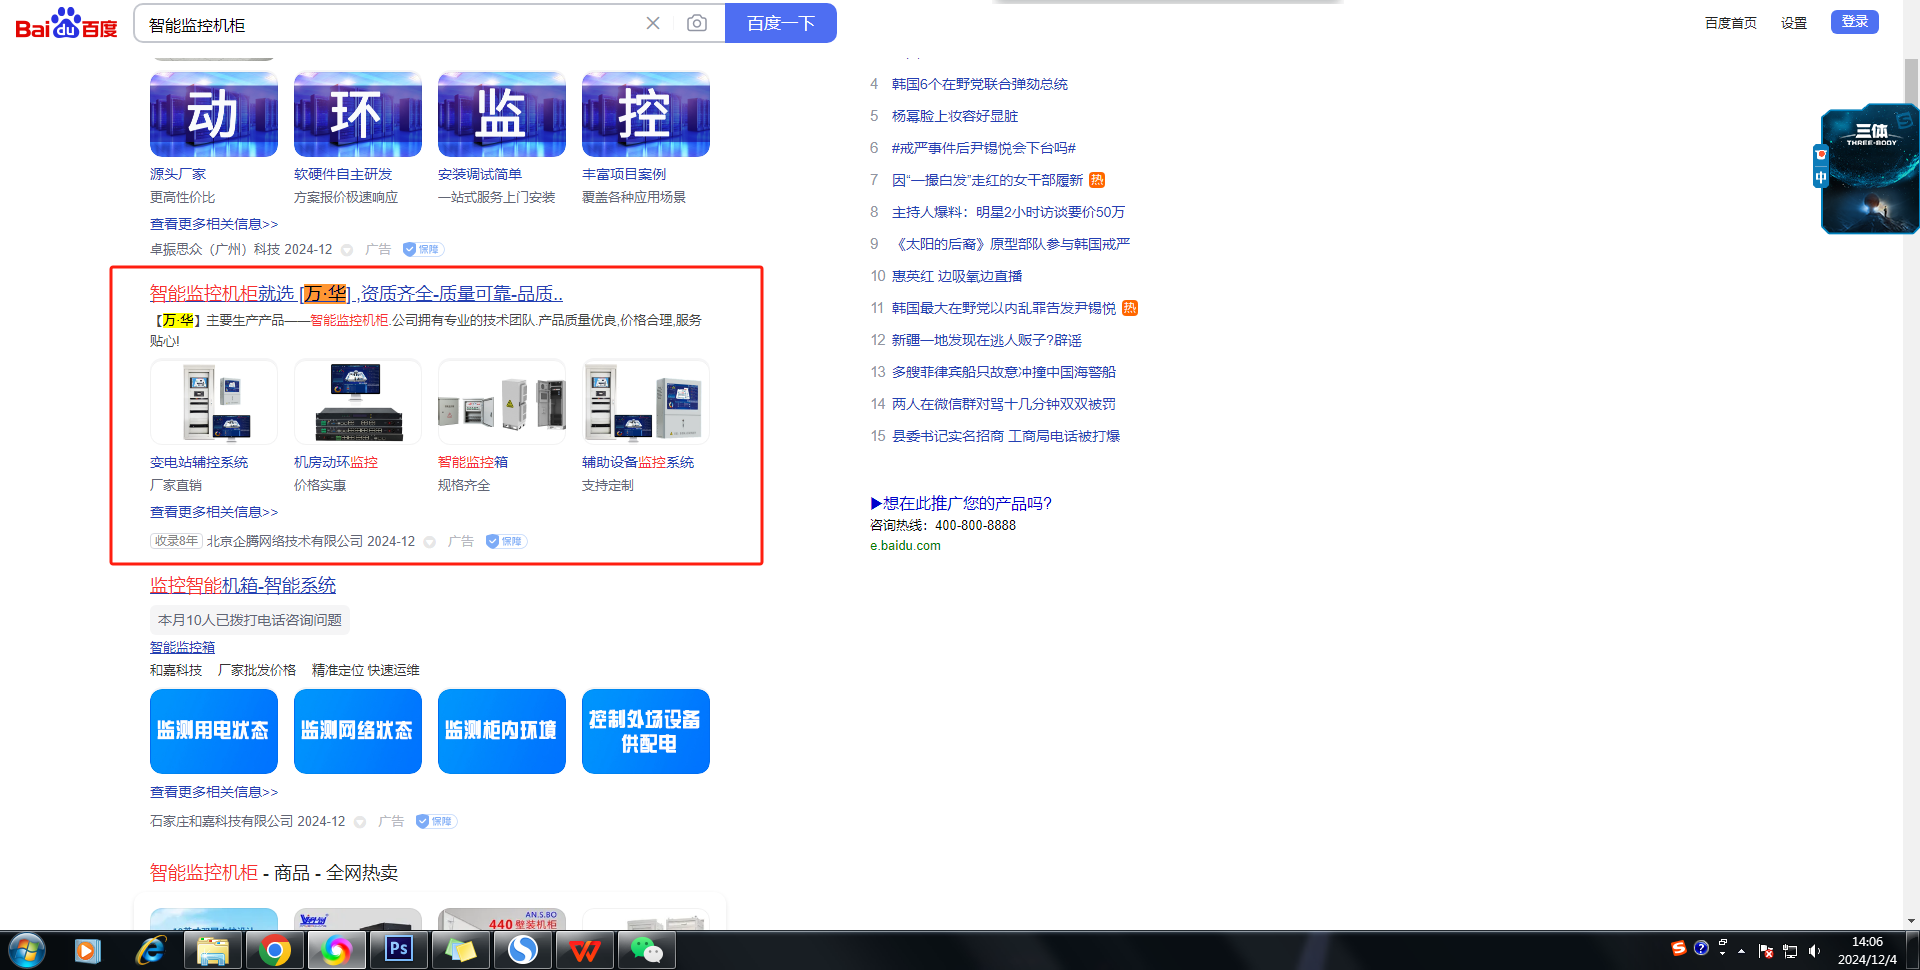Open hot topic 杨幂脸上妆容好显脏
This screenshot has height=970, width=1920.
click(x=955, y=116)
